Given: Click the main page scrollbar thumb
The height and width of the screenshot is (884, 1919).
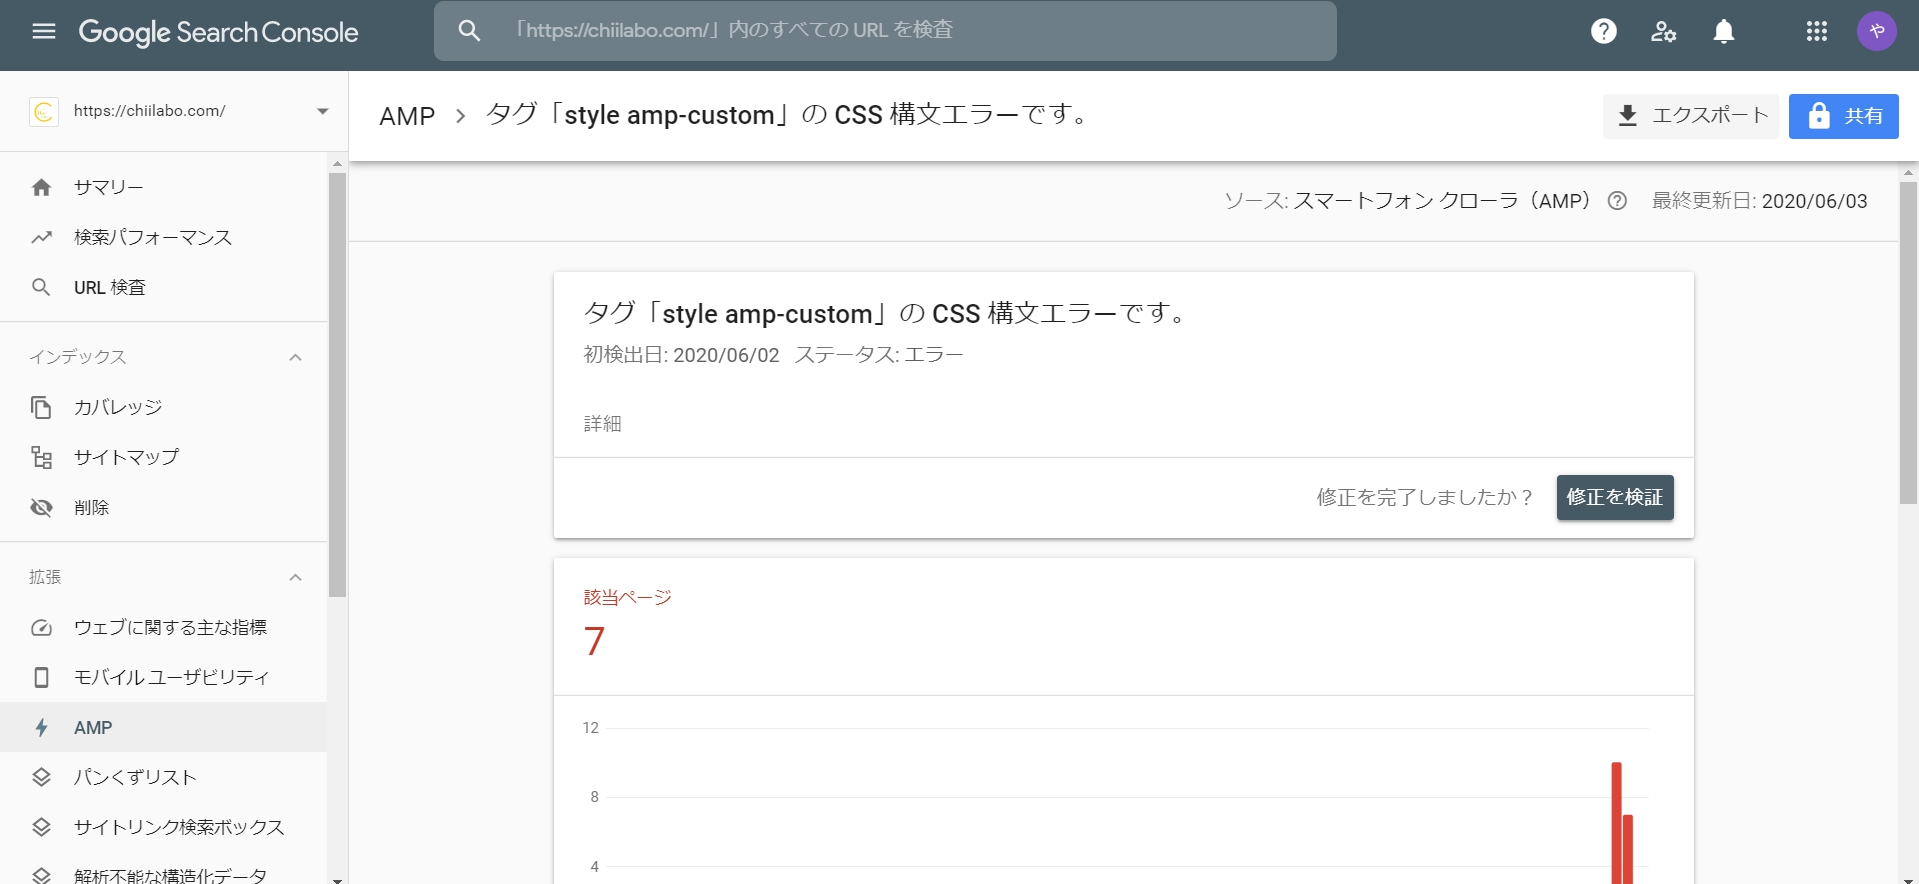Looking at the screenshot, I should click(x=1909, y=343).
